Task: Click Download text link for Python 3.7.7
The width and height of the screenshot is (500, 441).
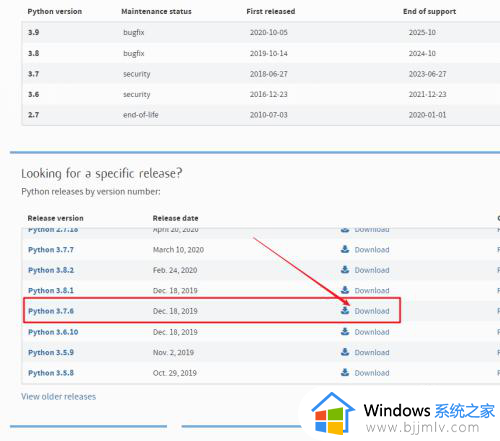Action: [x=372, y=250]
